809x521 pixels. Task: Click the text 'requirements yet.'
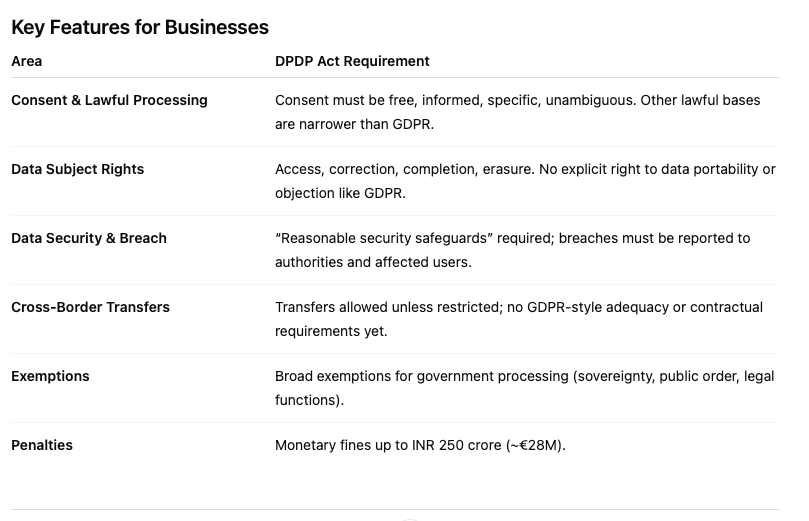[x=331, y=331]
